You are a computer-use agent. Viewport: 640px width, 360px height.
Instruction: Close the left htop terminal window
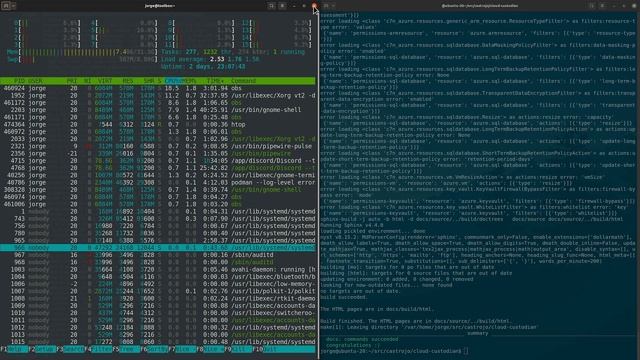pos(314,6)
